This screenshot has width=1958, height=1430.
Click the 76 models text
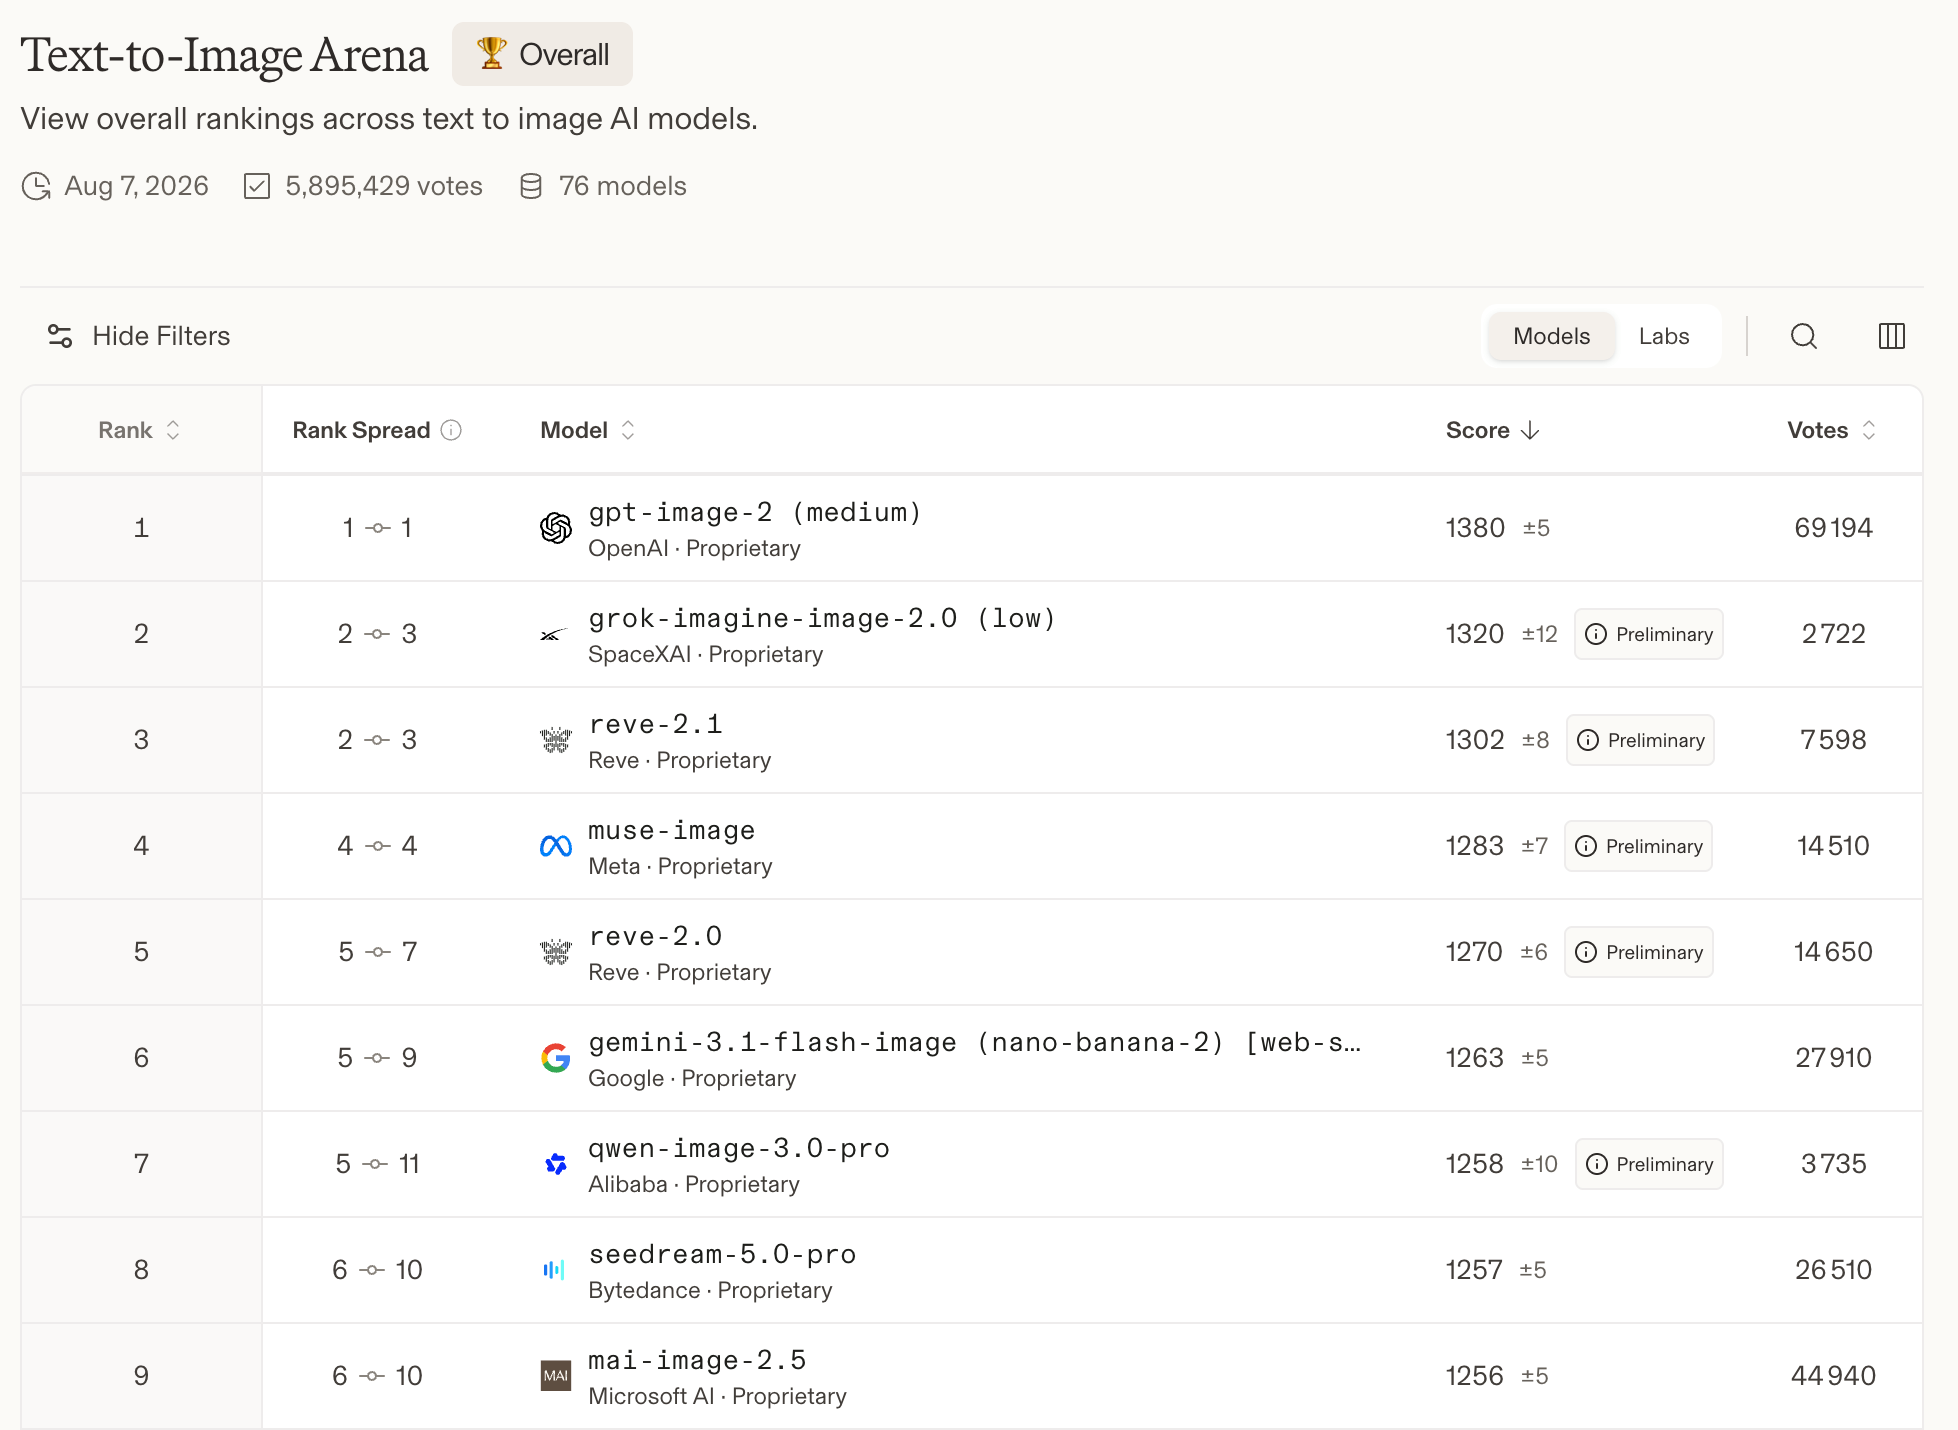(622, 186)
